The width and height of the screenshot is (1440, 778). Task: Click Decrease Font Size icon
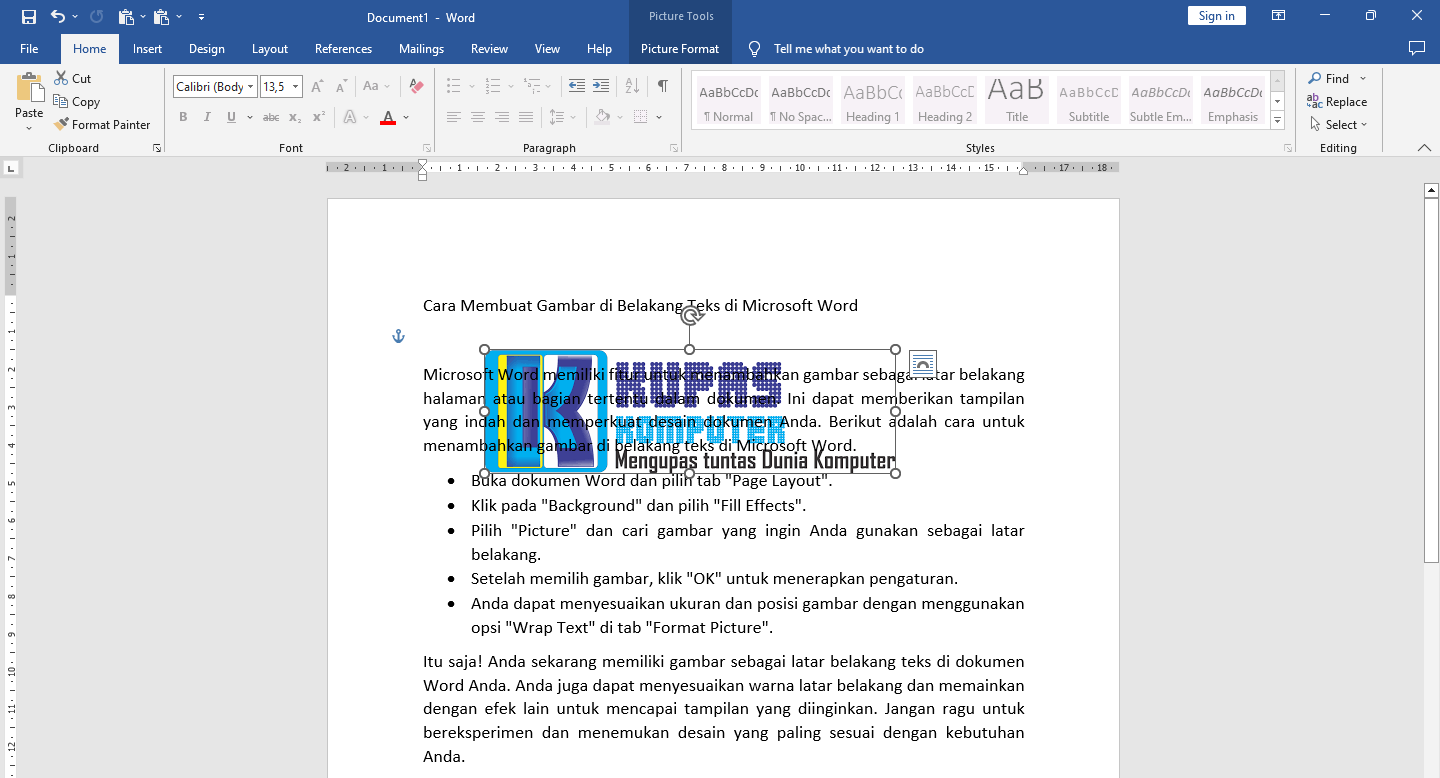[x=341, y=87]
